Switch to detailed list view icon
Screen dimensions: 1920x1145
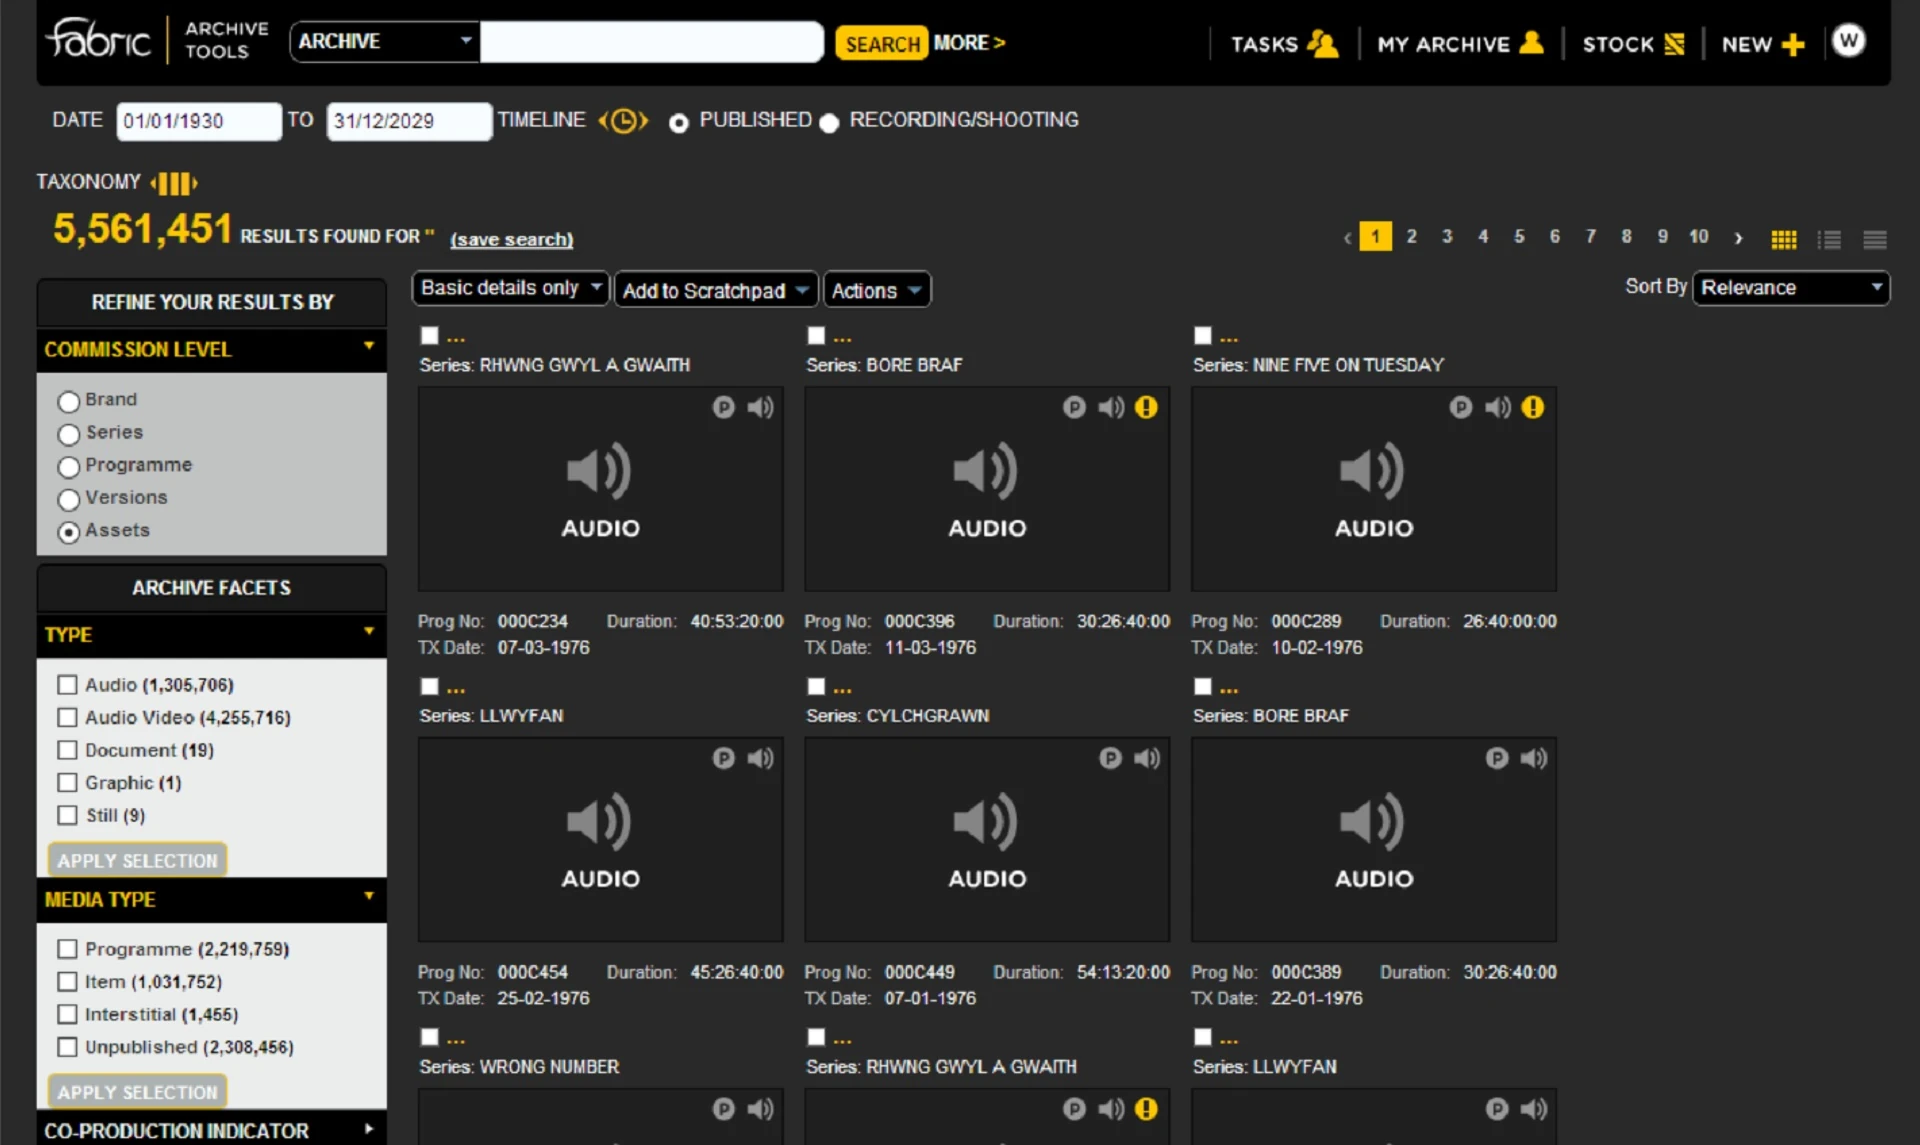tap(1829, 239)
